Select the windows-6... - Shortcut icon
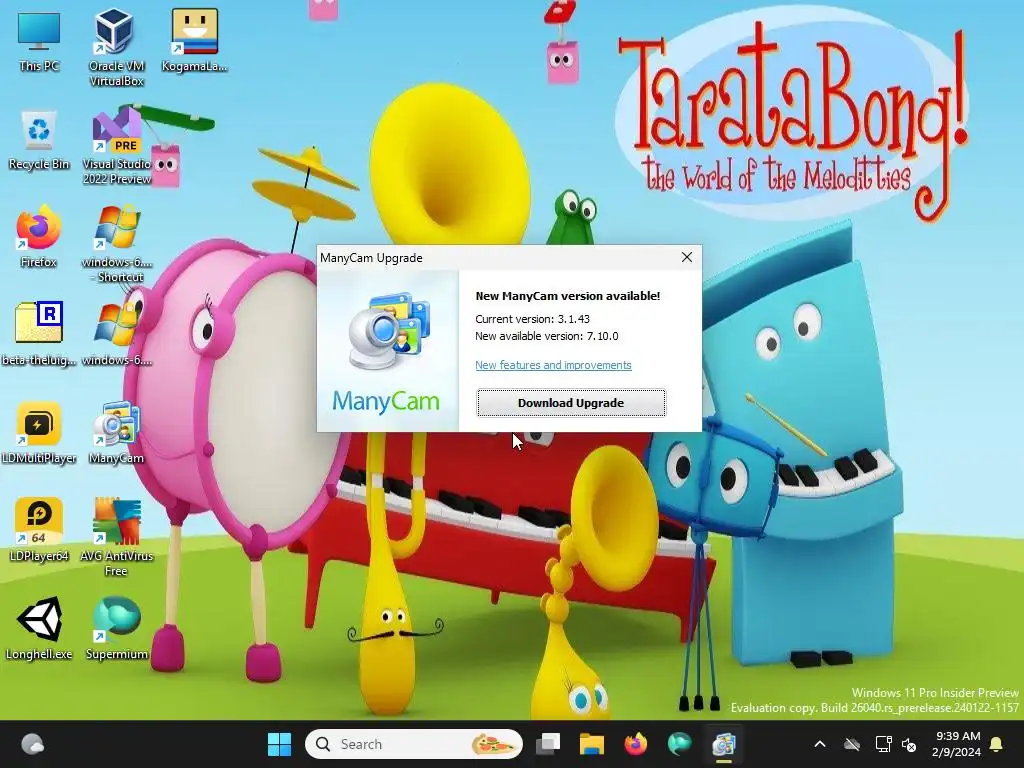 tap(117, 244)
